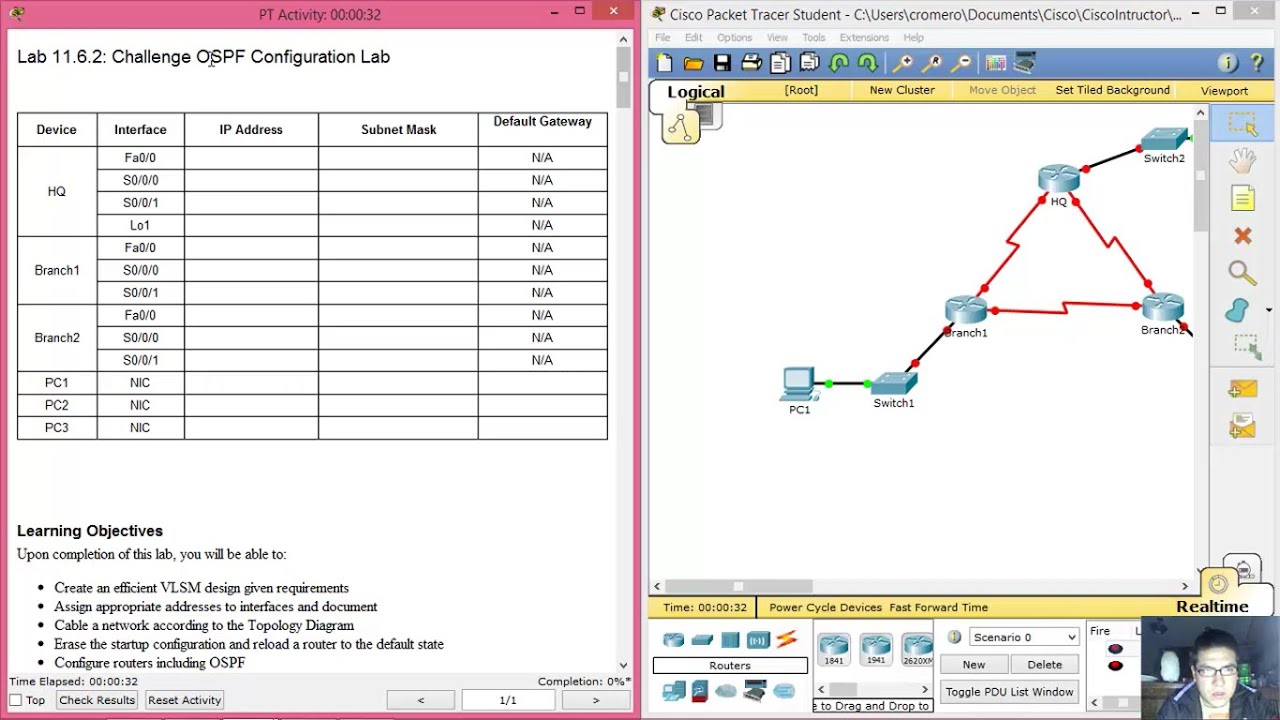Viewport: 1280px width, 720px height.
Task: Select the Wireless Devices category icon
Action: (x=758, y=640)
